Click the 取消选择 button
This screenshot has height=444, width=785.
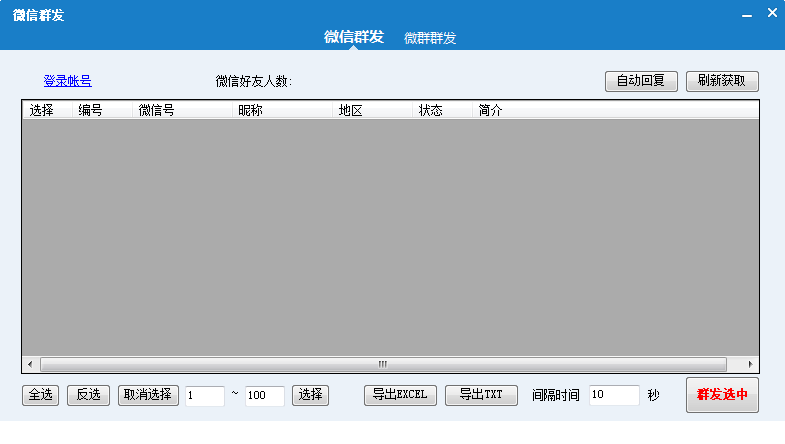tap(148, 395)
